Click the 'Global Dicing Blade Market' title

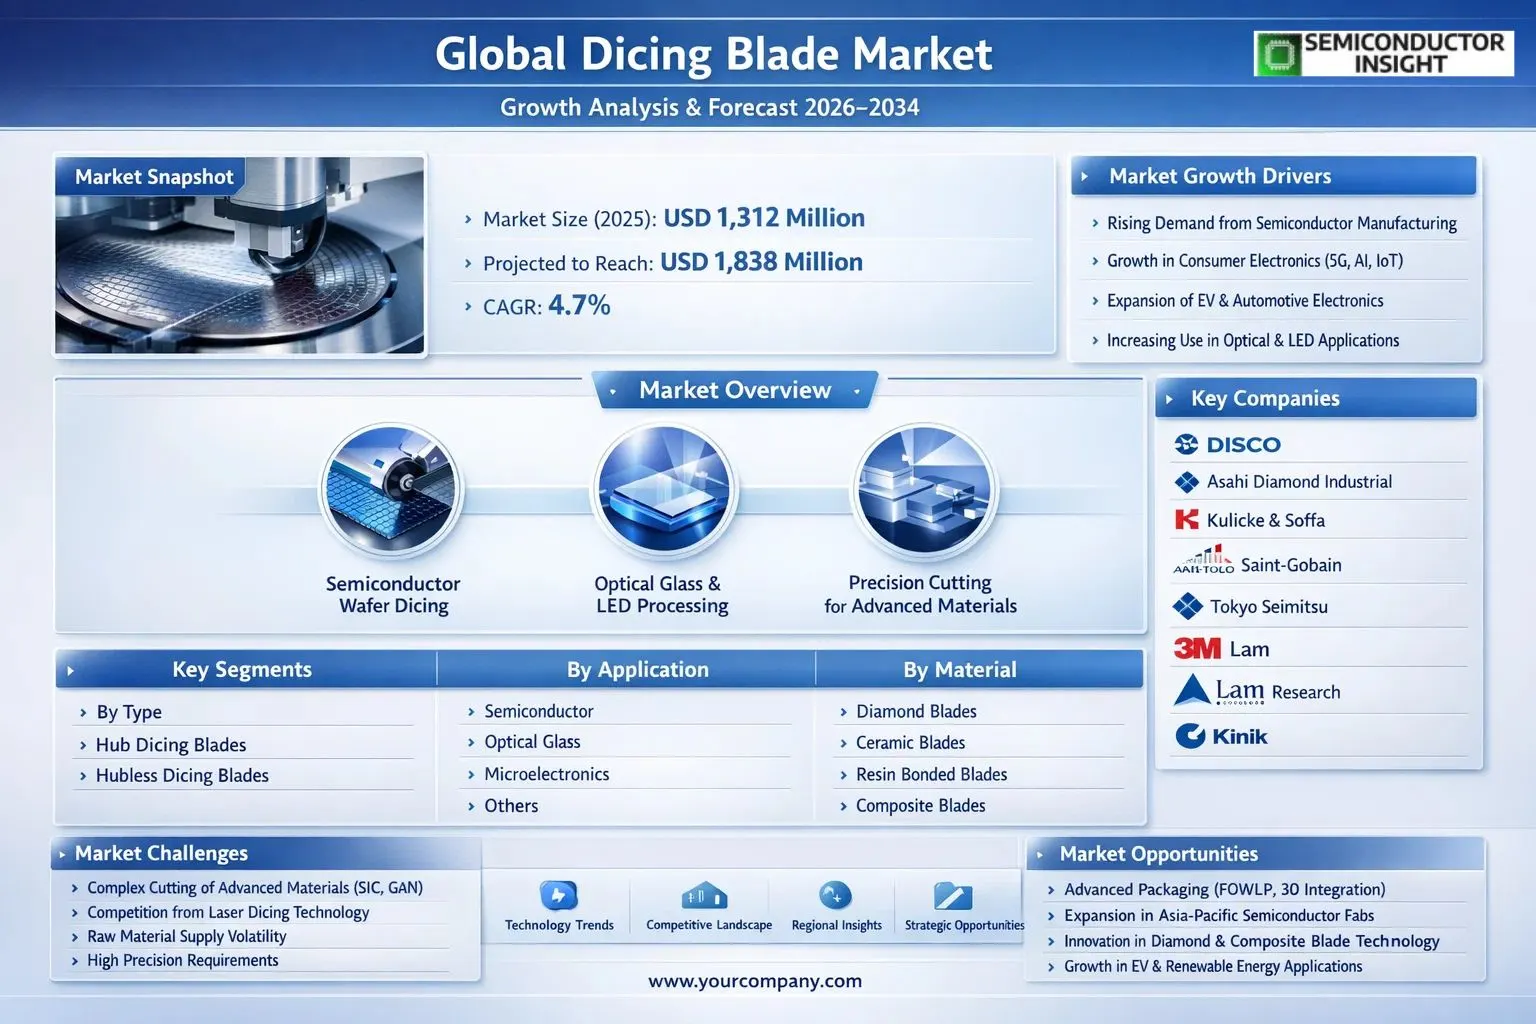point(714,54)
